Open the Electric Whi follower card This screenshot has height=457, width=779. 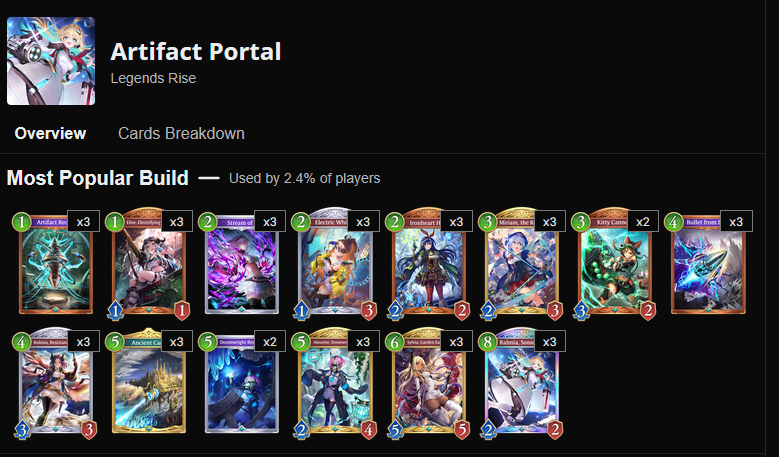click(335, 265)
